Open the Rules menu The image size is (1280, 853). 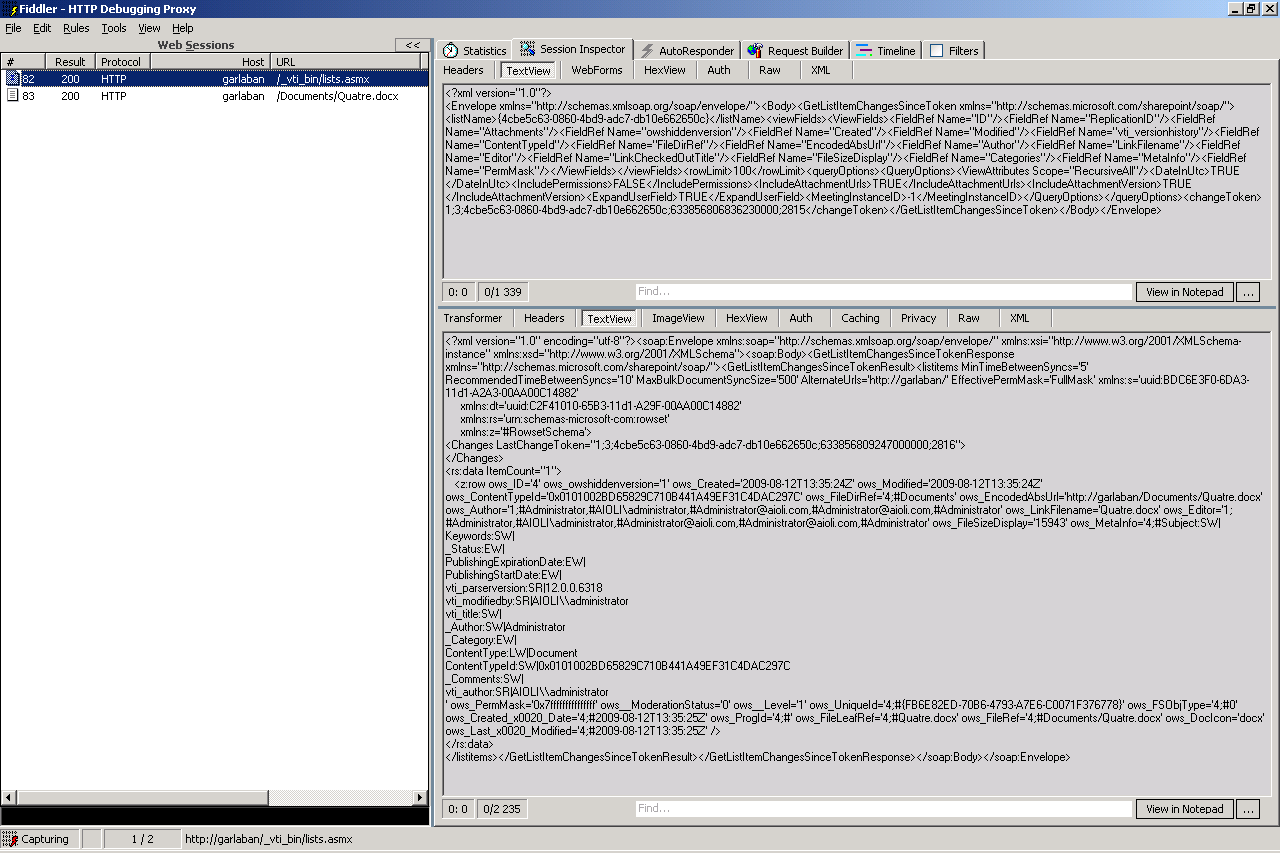tap(76, 28)
